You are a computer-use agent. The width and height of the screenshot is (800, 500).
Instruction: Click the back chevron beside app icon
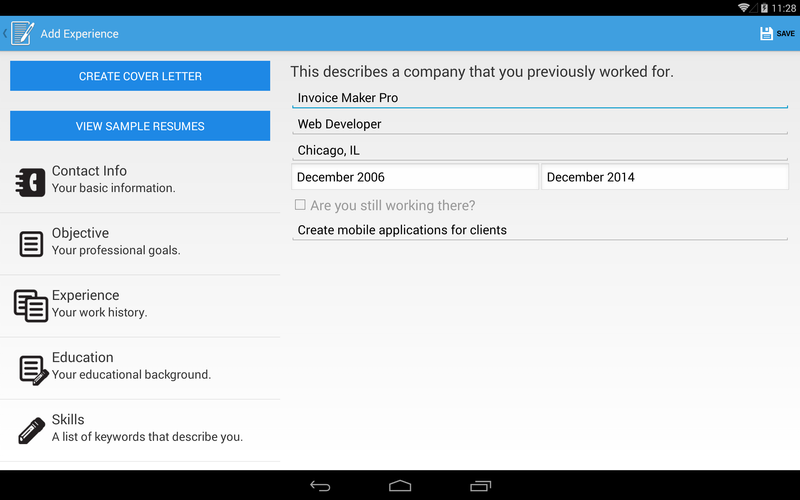(x=5, y=33)
